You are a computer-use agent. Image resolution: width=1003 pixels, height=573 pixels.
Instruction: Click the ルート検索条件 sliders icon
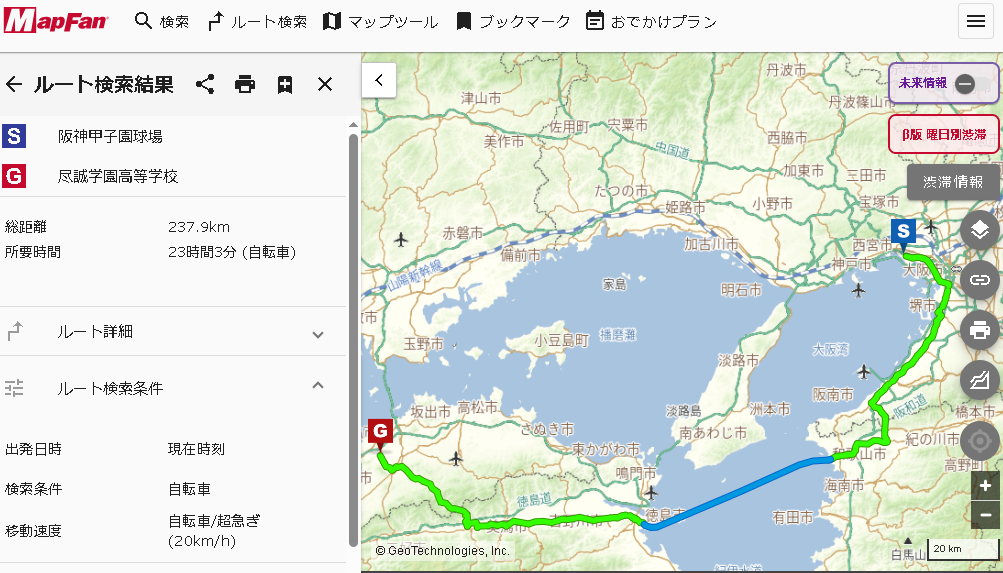point(14,388)
